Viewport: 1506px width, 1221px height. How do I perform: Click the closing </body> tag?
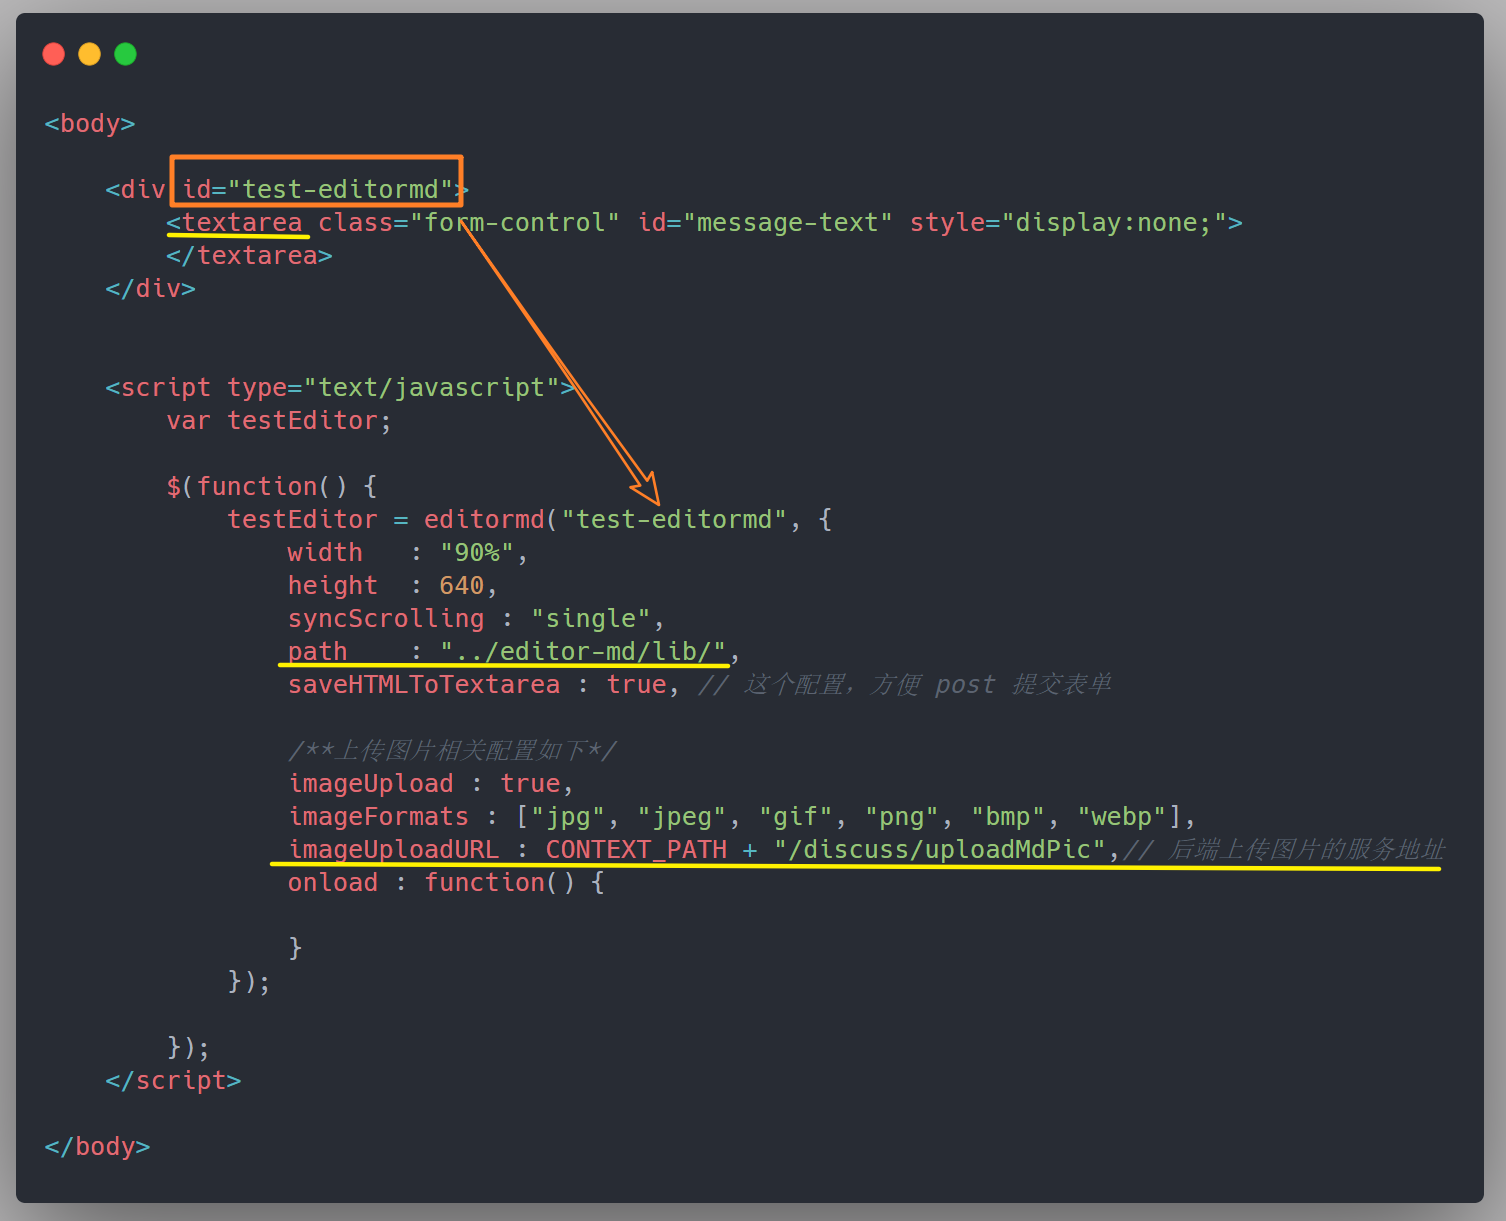(x=97, y=1146)
